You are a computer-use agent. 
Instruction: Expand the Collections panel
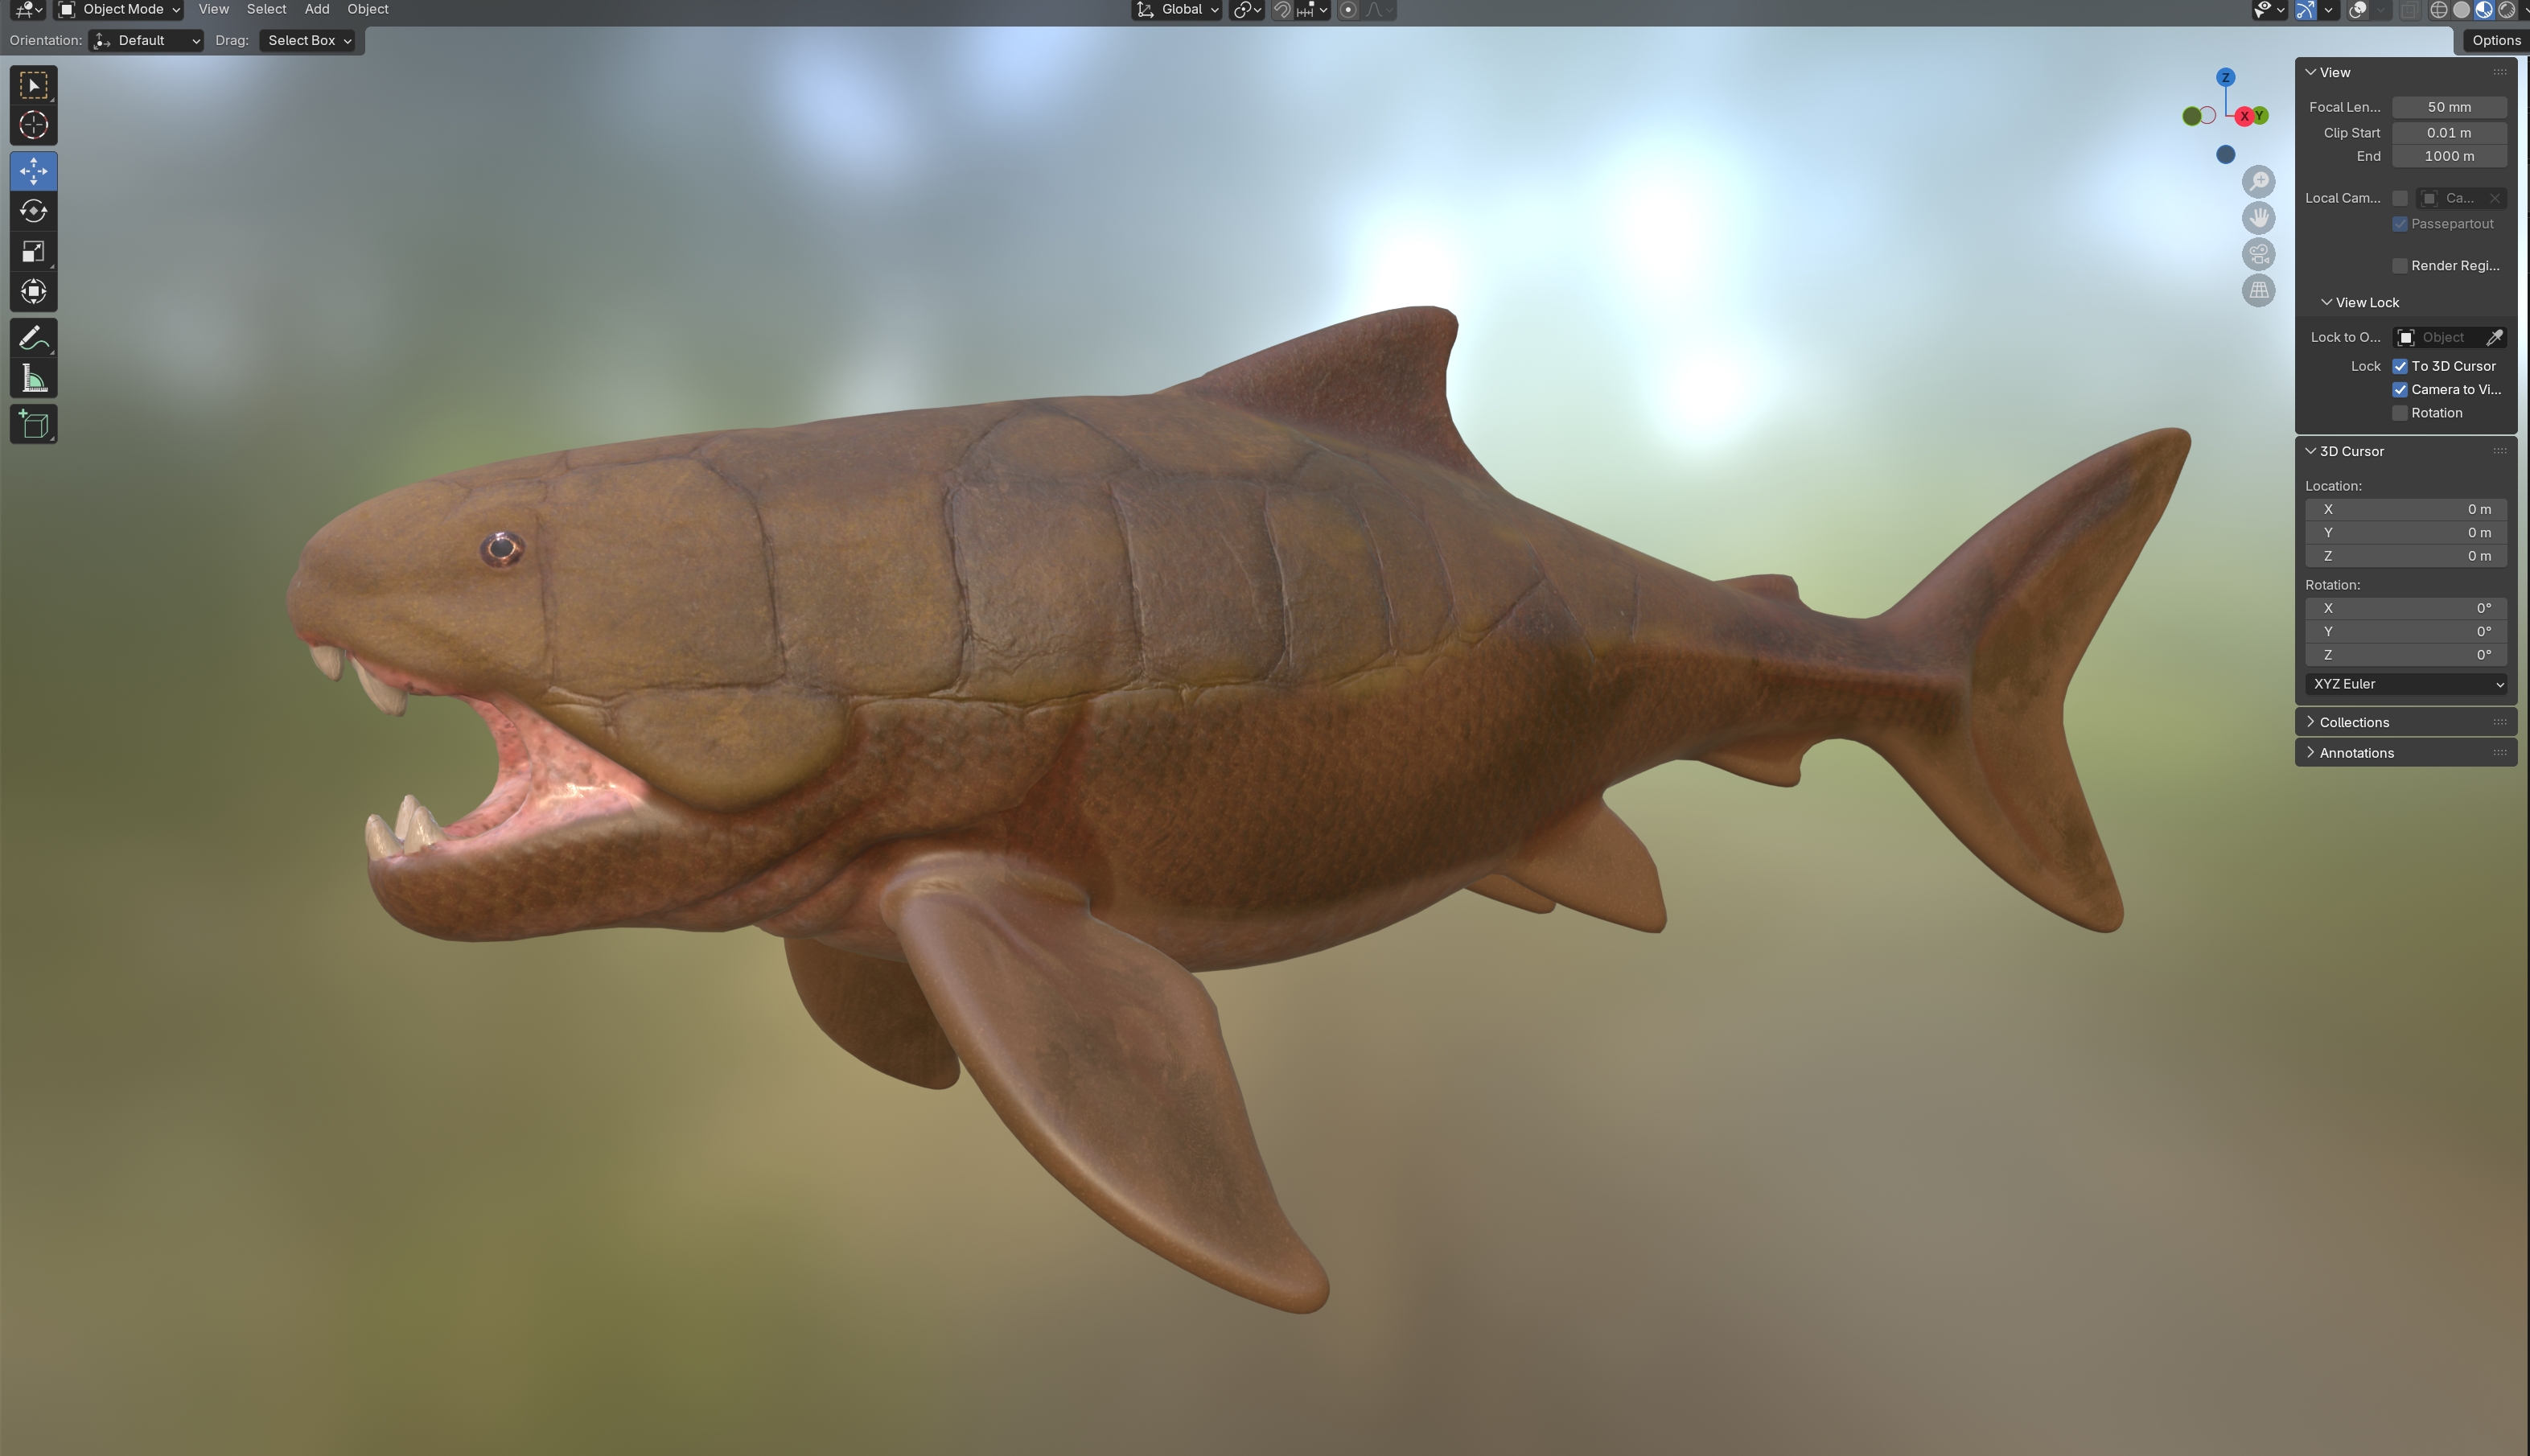click(x=2354, y=722)
